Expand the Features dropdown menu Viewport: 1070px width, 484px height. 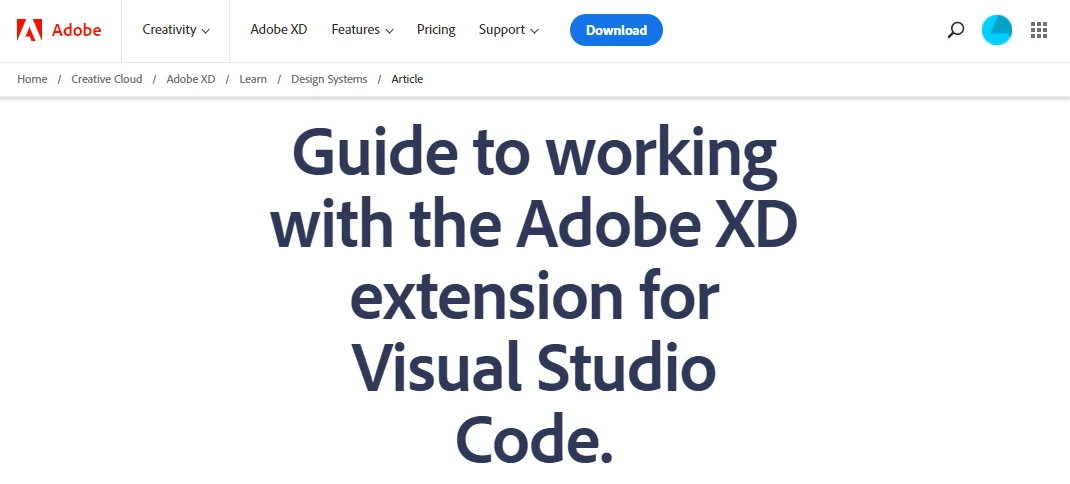pos(362,30)
